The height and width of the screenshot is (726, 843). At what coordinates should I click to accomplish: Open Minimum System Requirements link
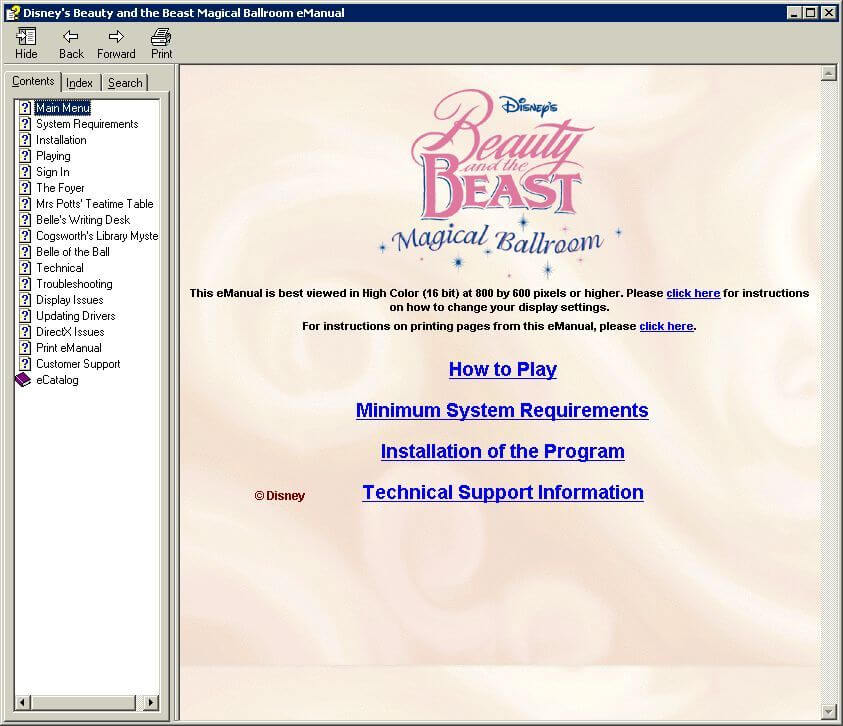pos(502,410)
